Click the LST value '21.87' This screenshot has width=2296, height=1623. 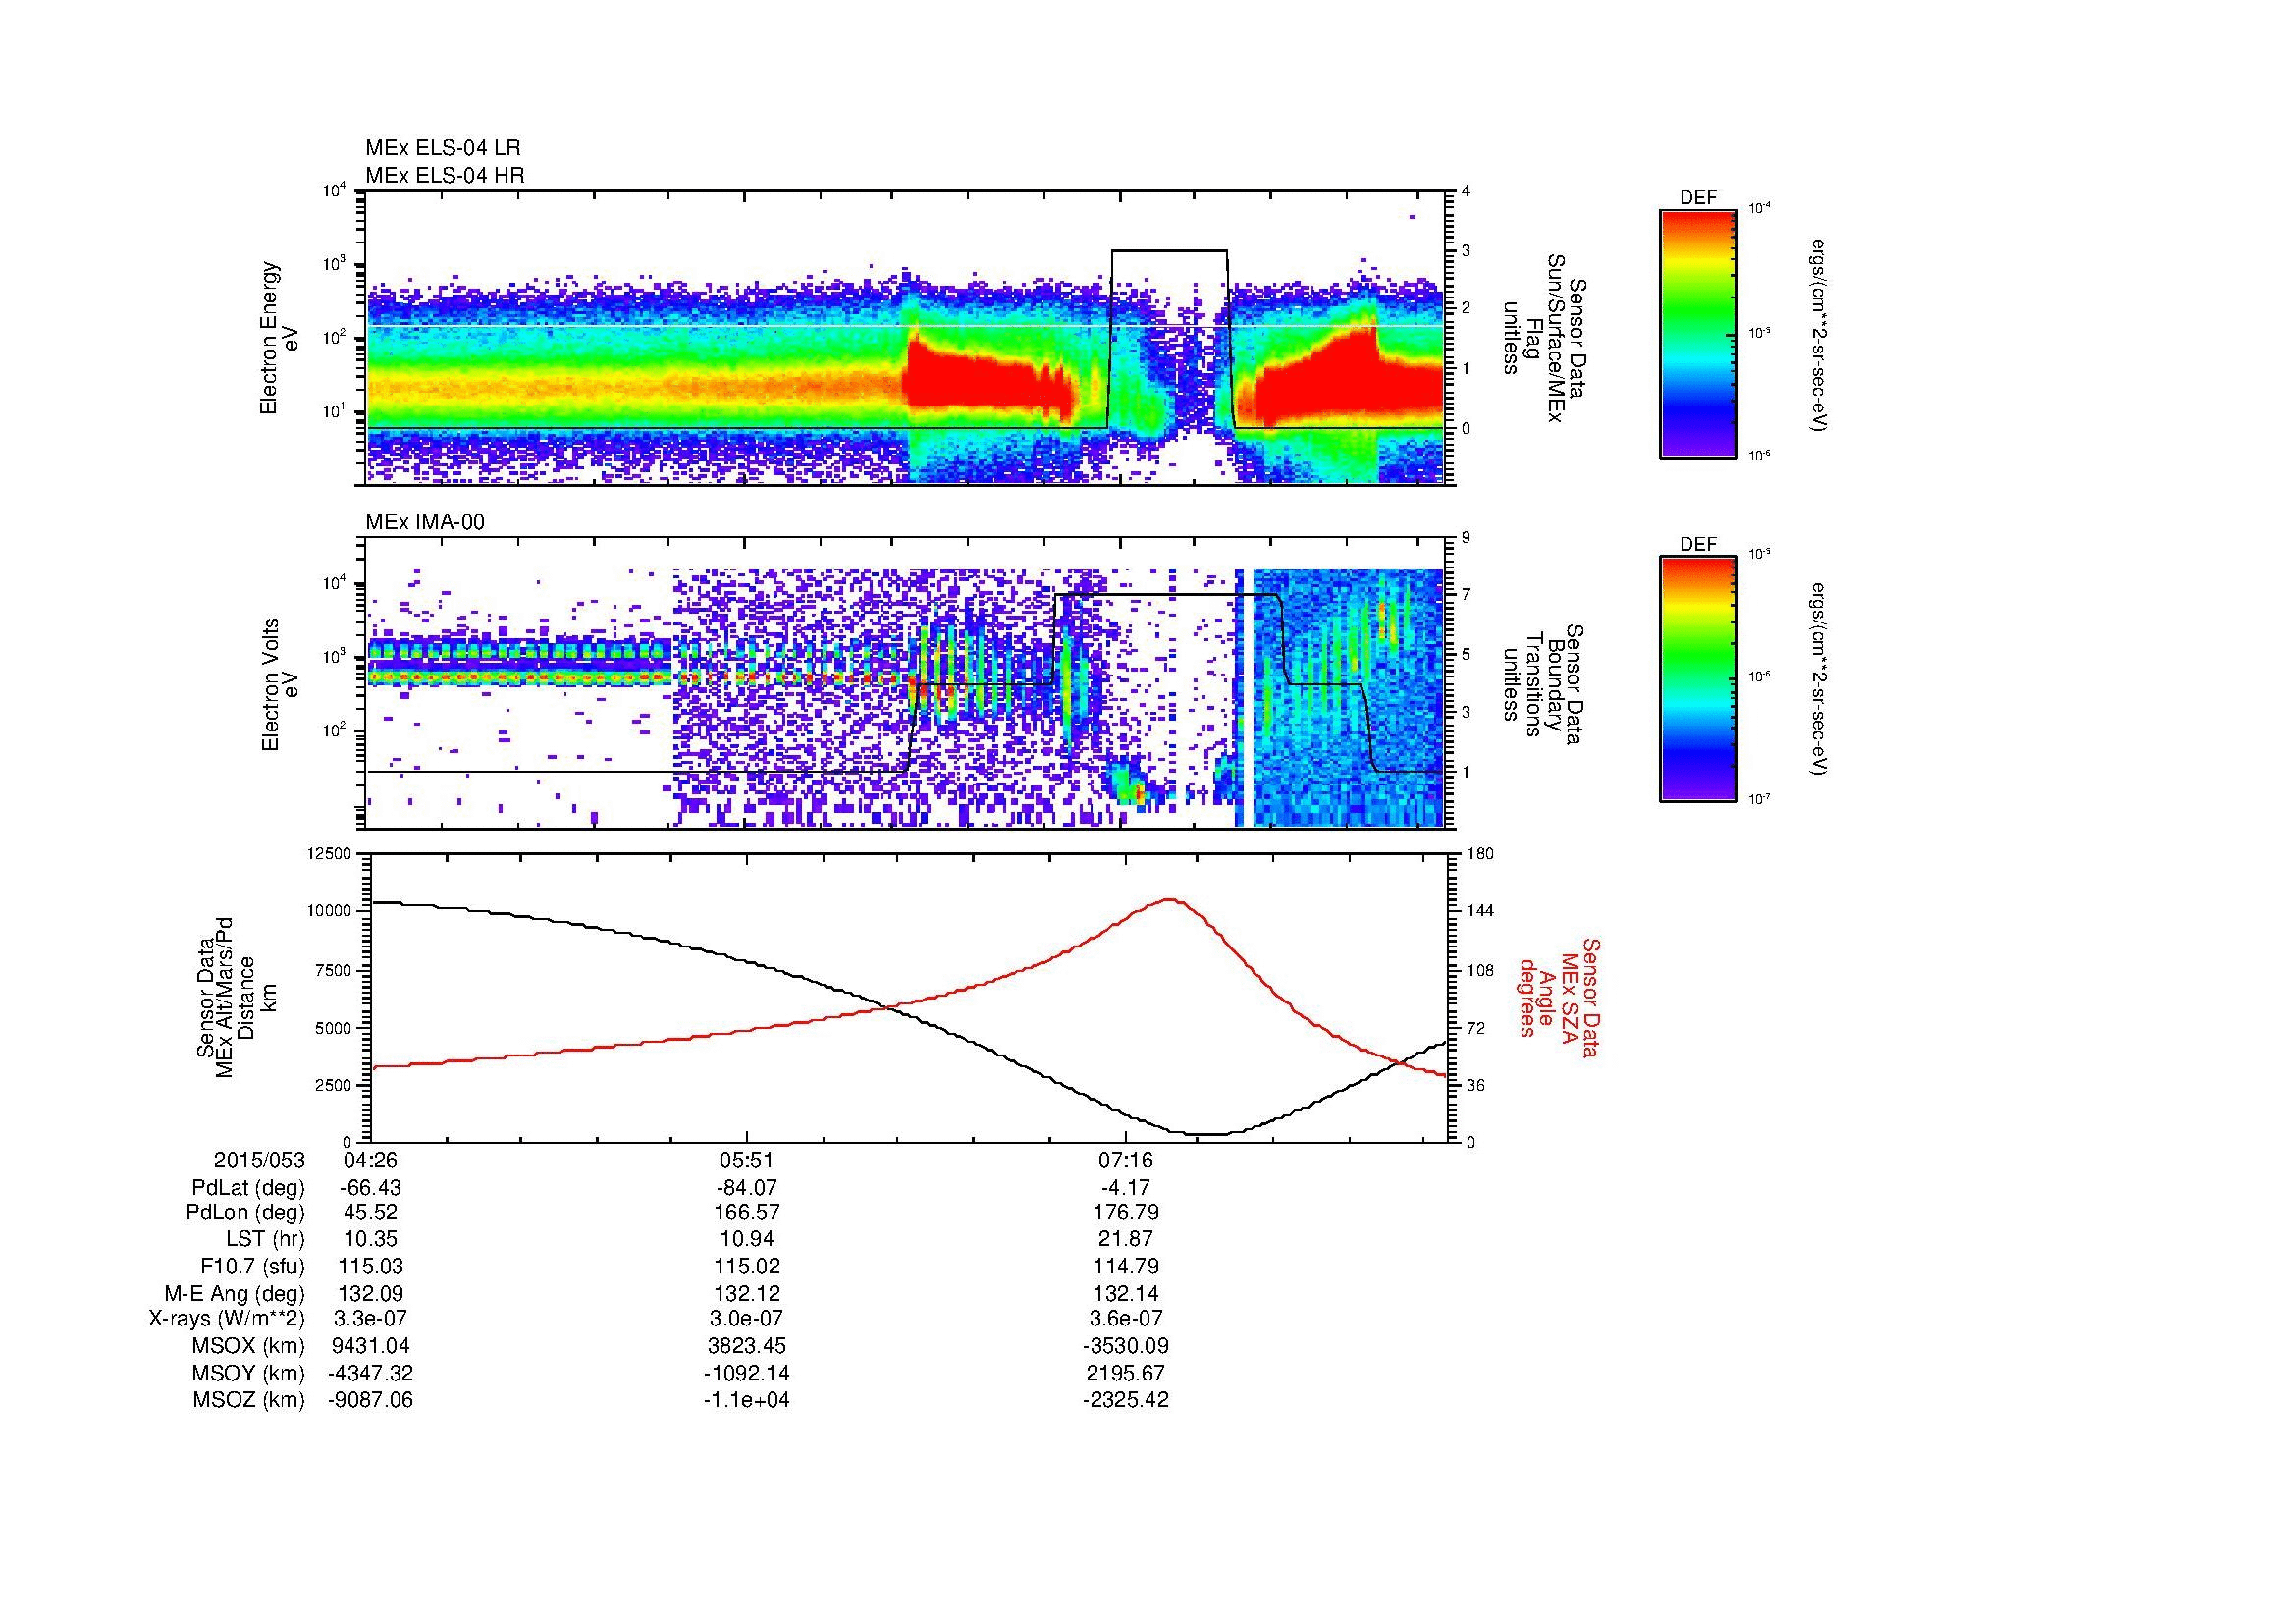1126,1239
